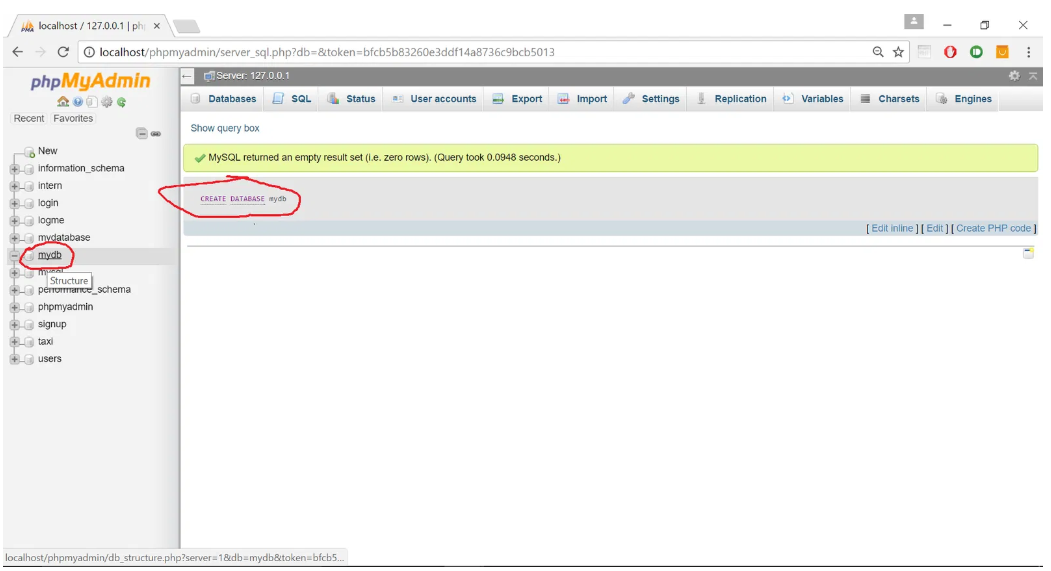Collapse all navigation tree items icon
The image size is (1051, 571).
coord(142,134)
